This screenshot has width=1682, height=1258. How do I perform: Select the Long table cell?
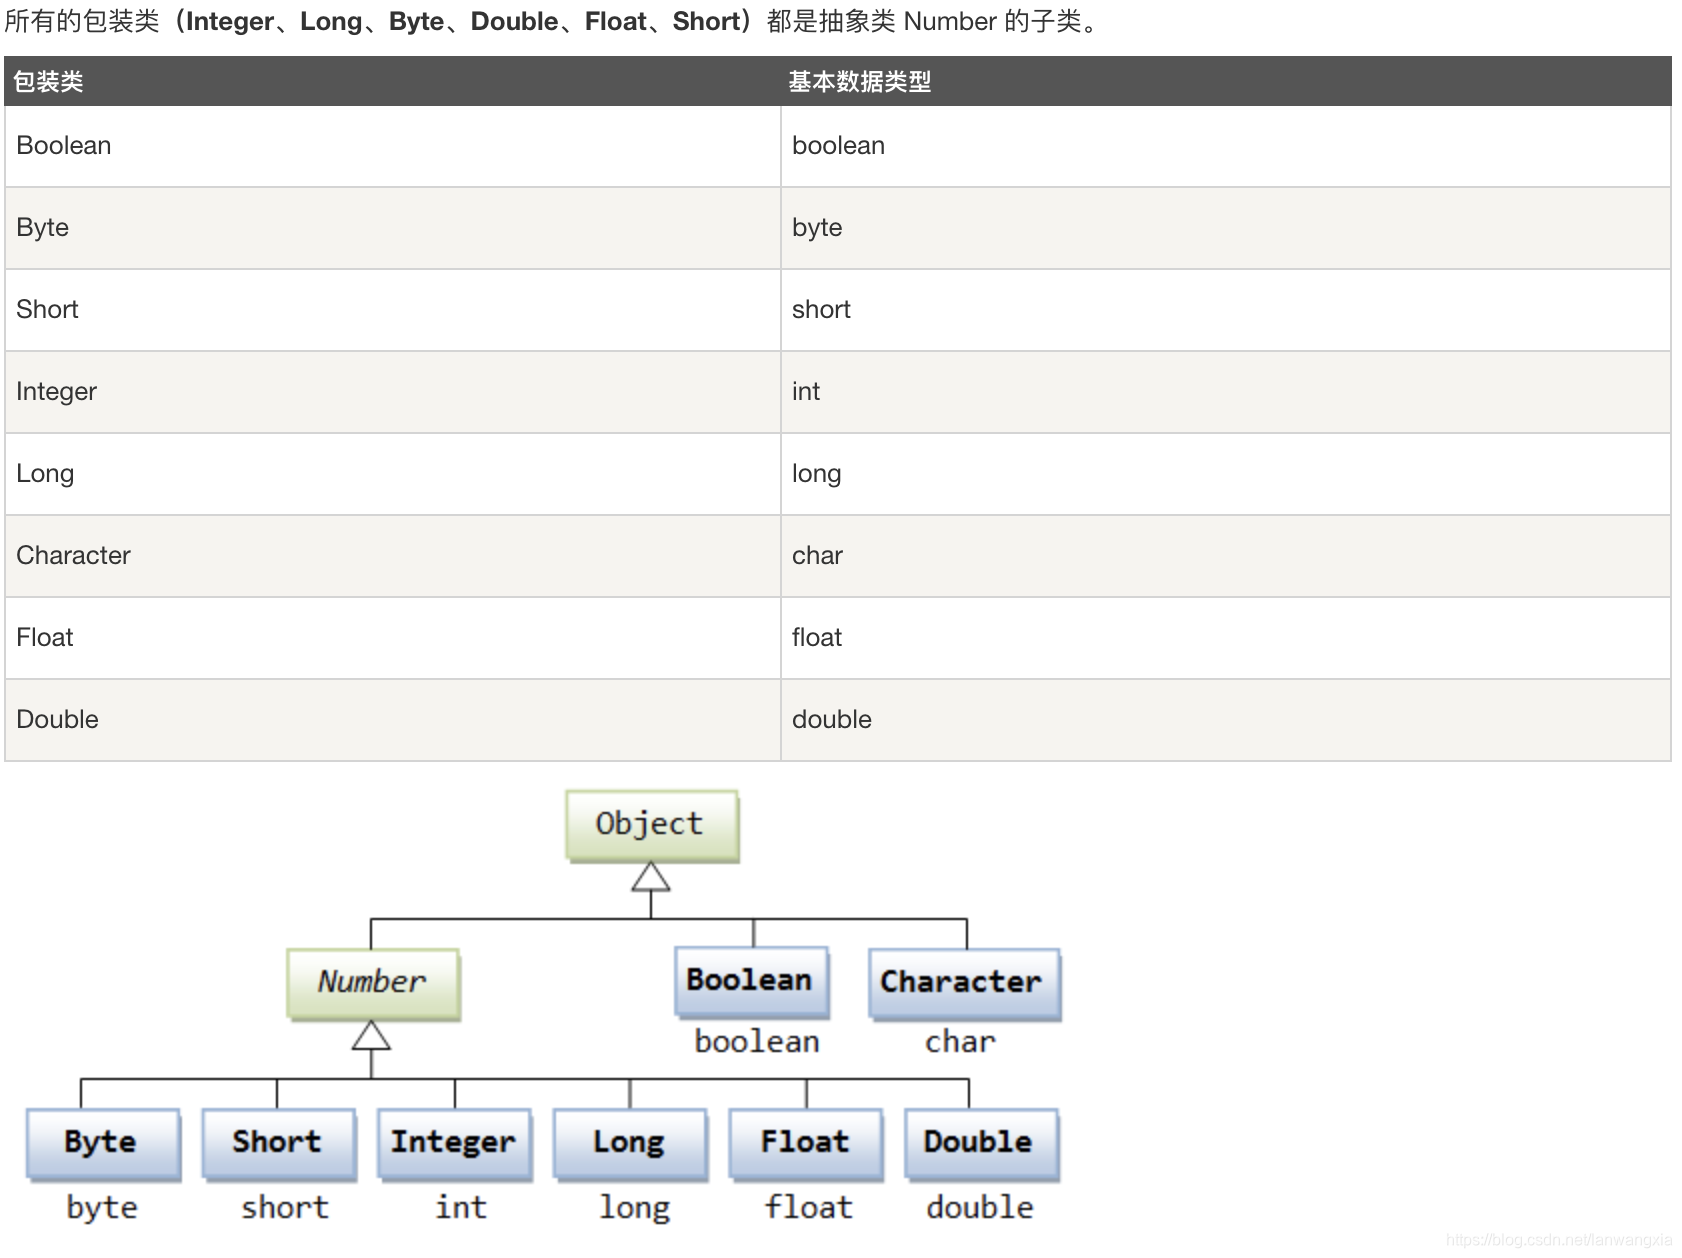click(392, 474)
